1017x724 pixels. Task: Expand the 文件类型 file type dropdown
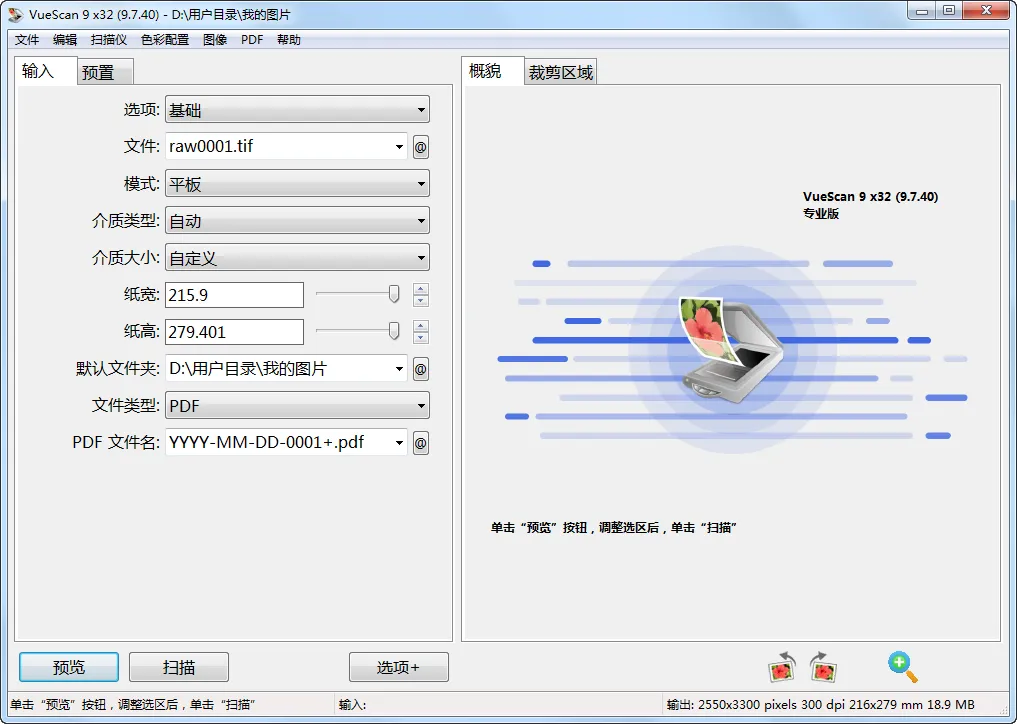pos(296,405)
